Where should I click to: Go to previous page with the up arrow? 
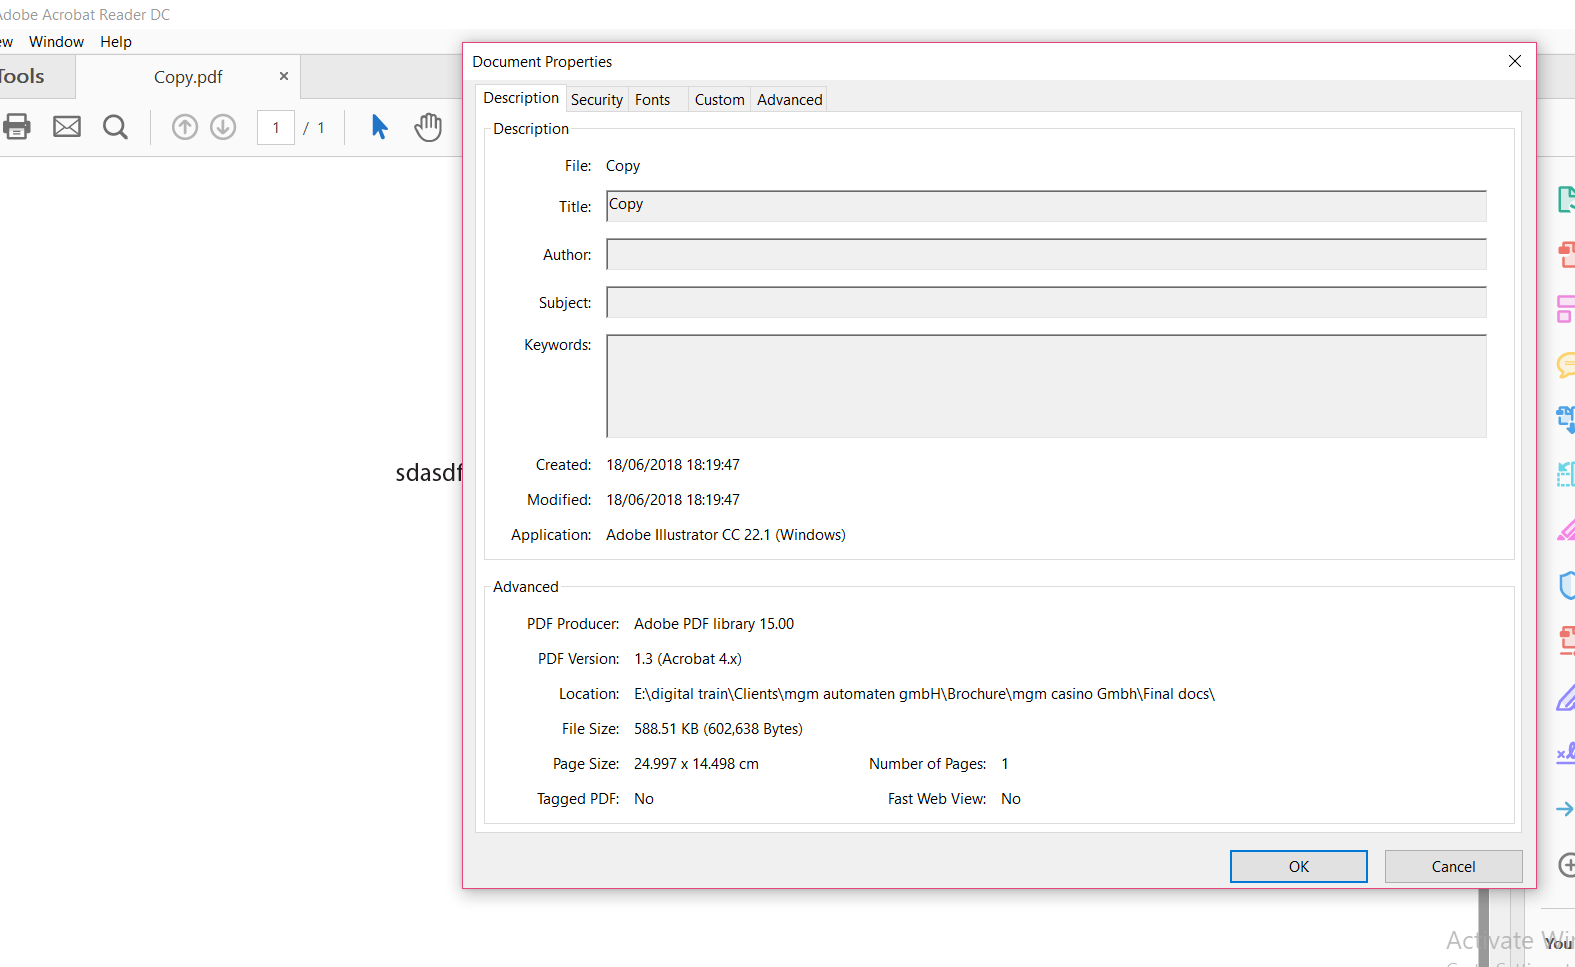(x=185, y=127)
